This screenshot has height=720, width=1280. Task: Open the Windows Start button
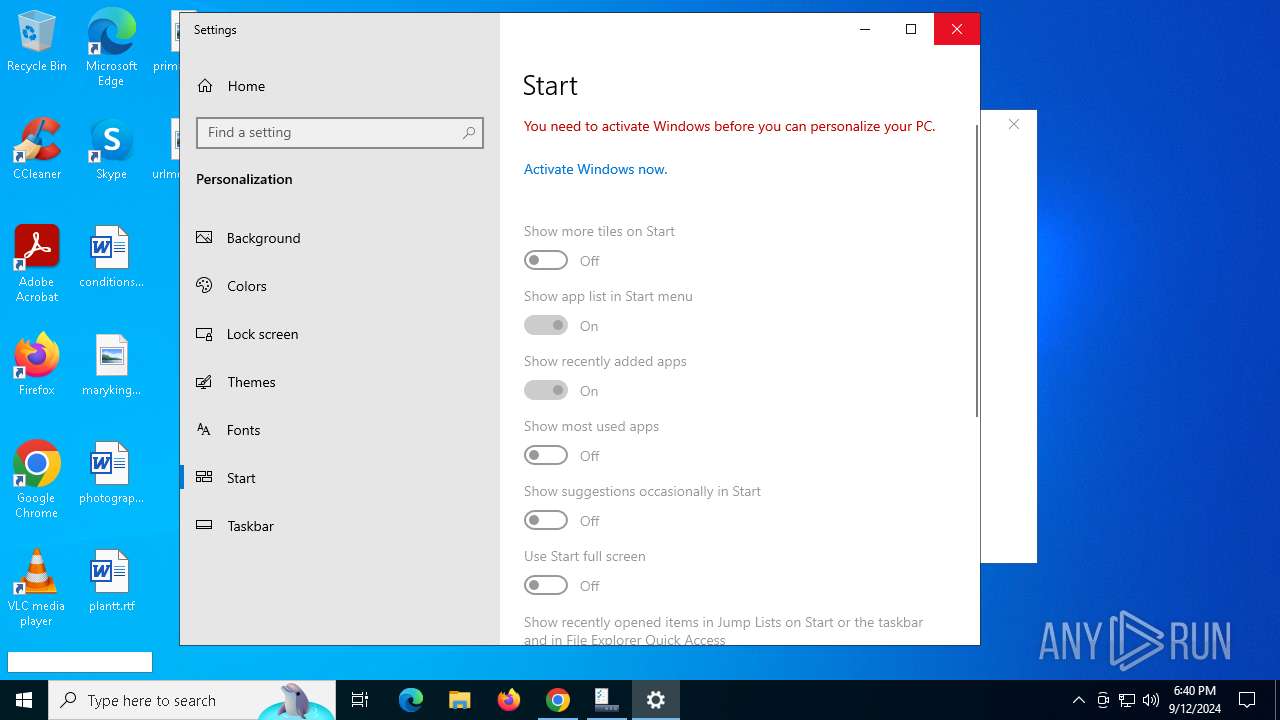(x=24, y=700)
